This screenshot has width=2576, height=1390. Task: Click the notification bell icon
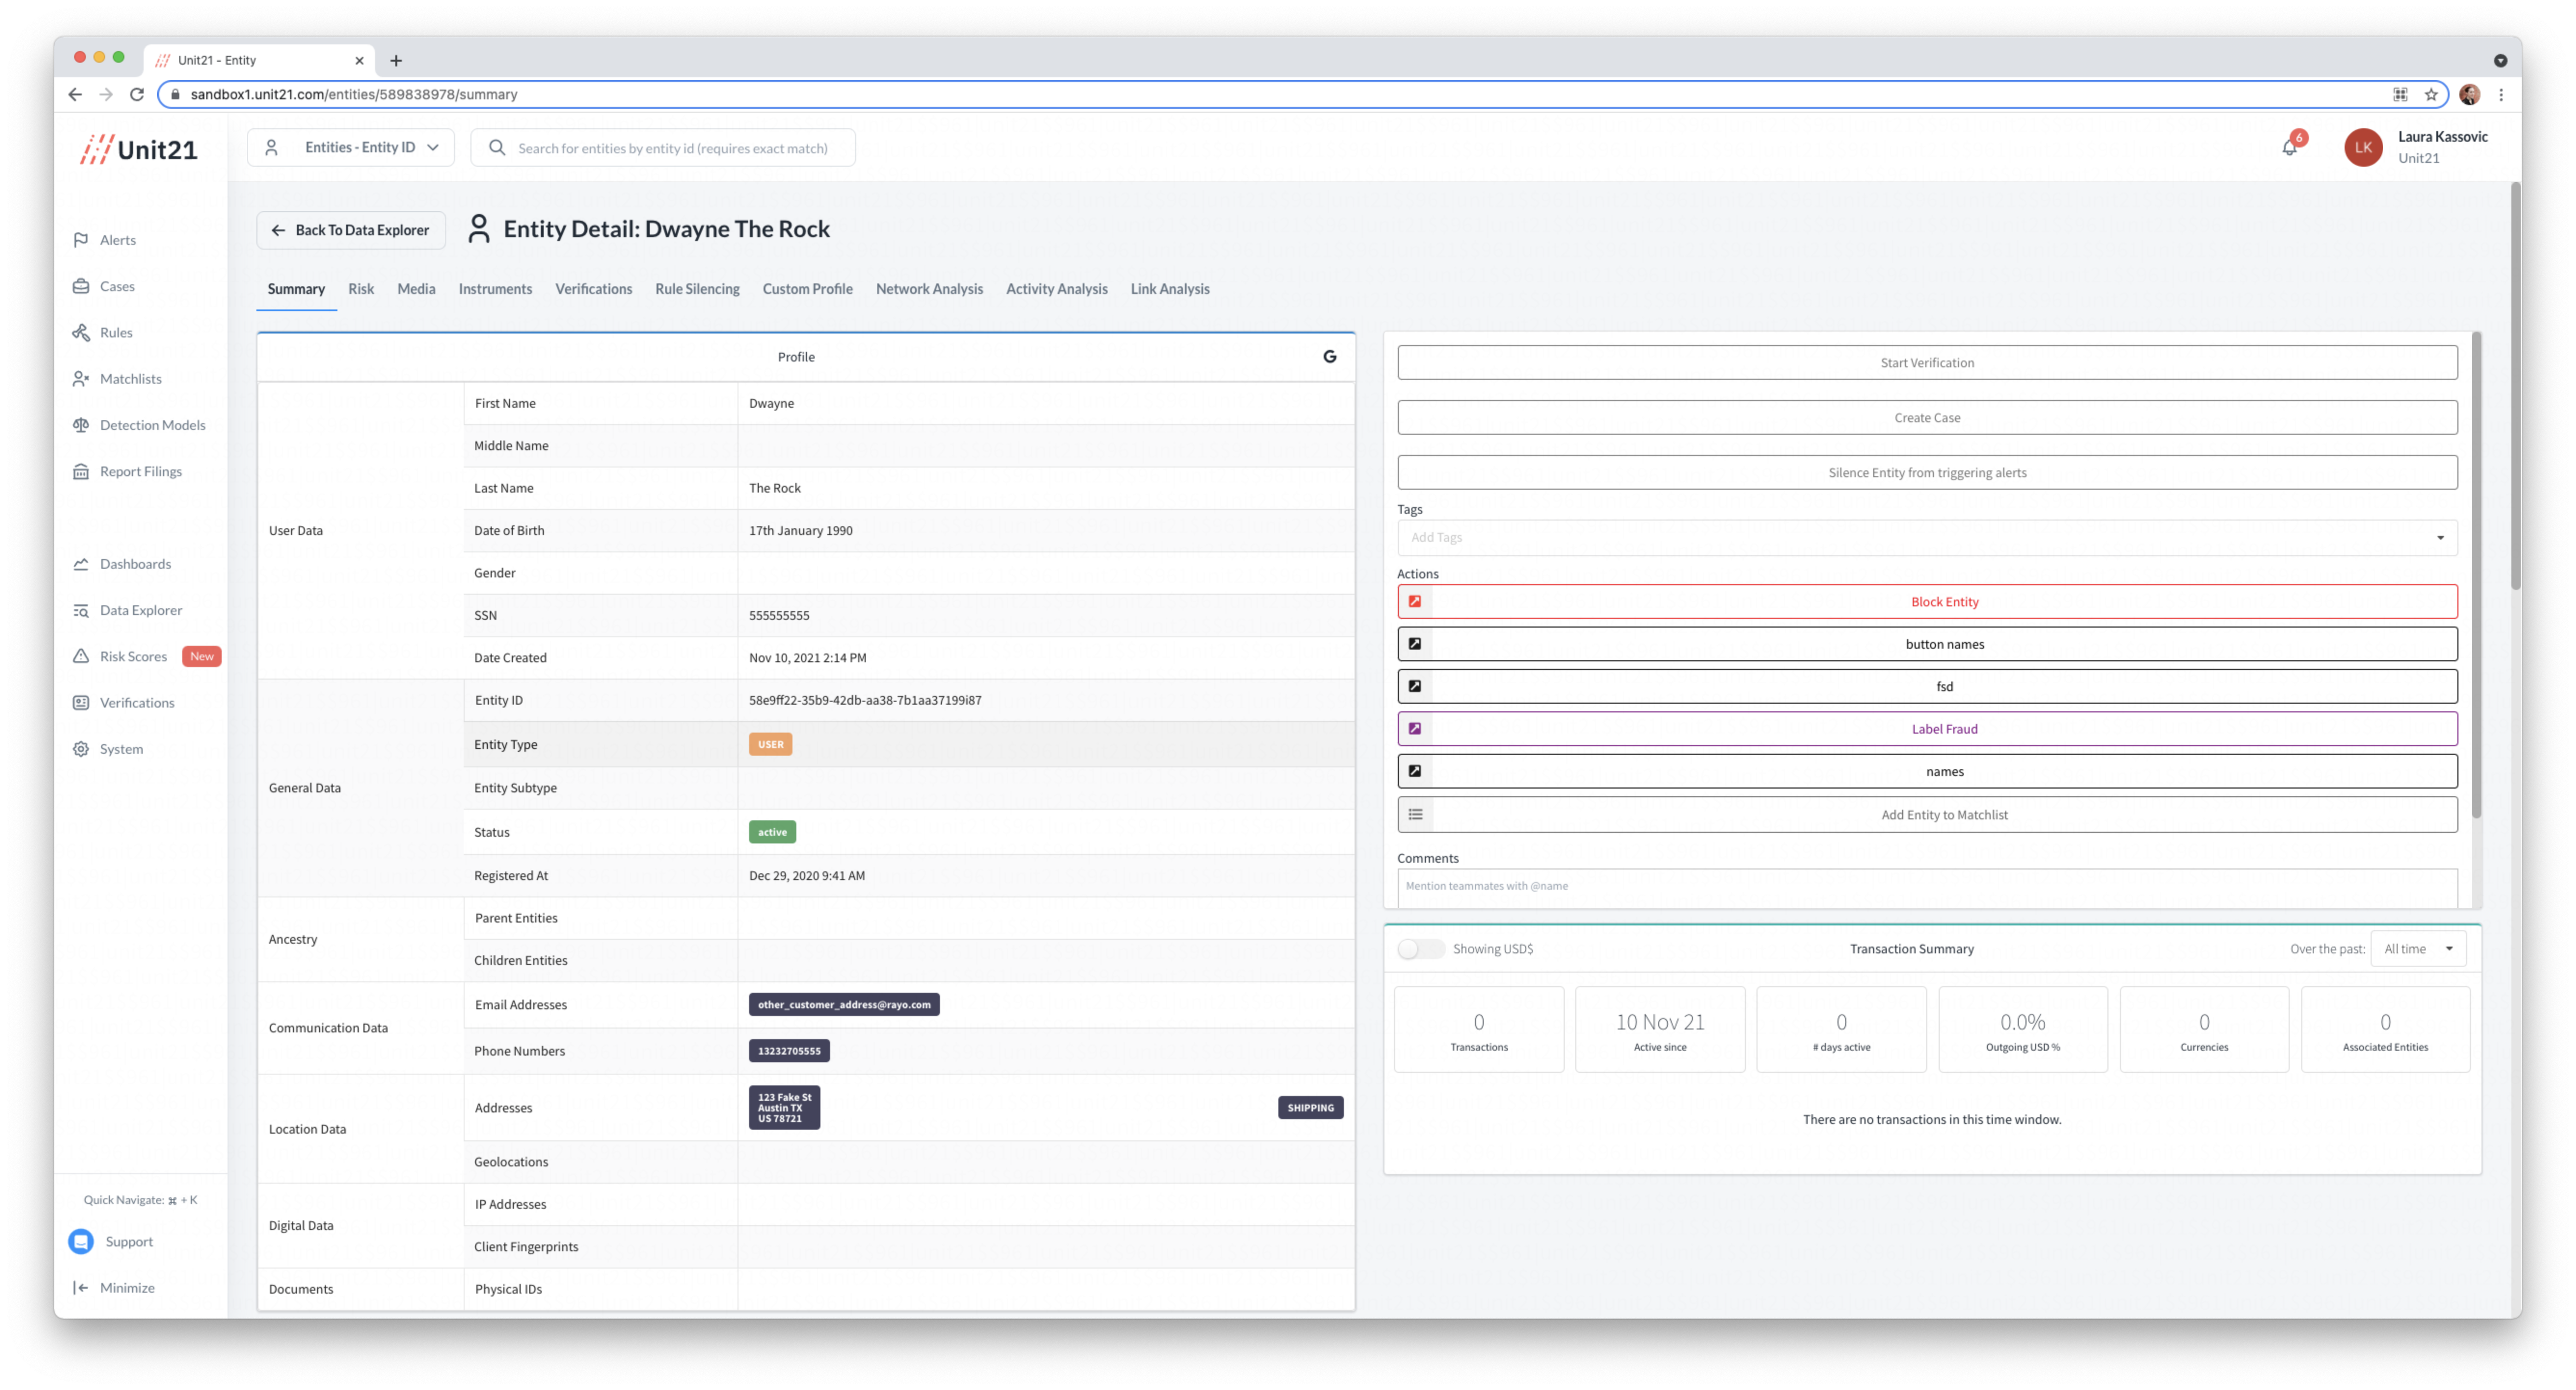2289,148
